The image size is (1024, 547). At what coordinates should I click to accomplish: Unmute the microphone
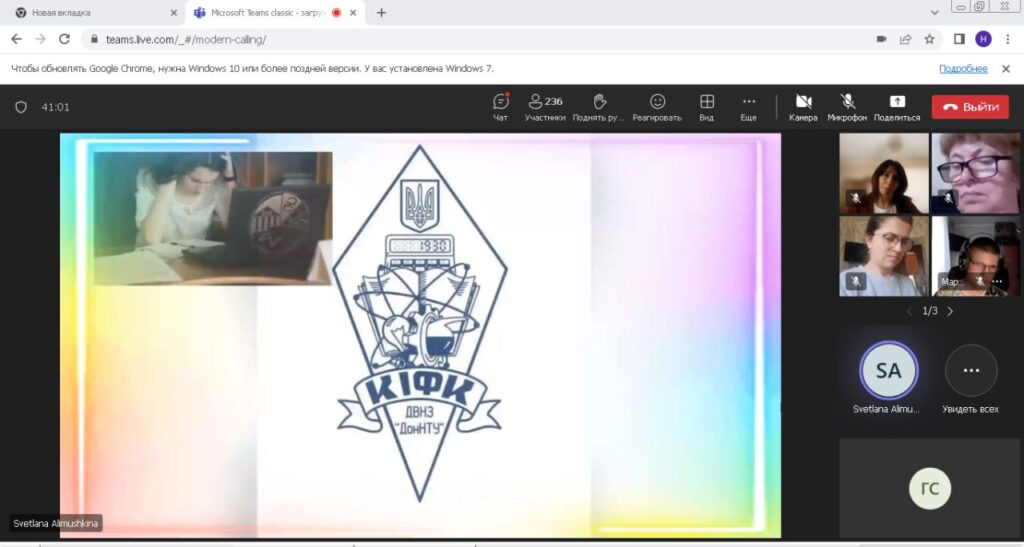[847, 107]
